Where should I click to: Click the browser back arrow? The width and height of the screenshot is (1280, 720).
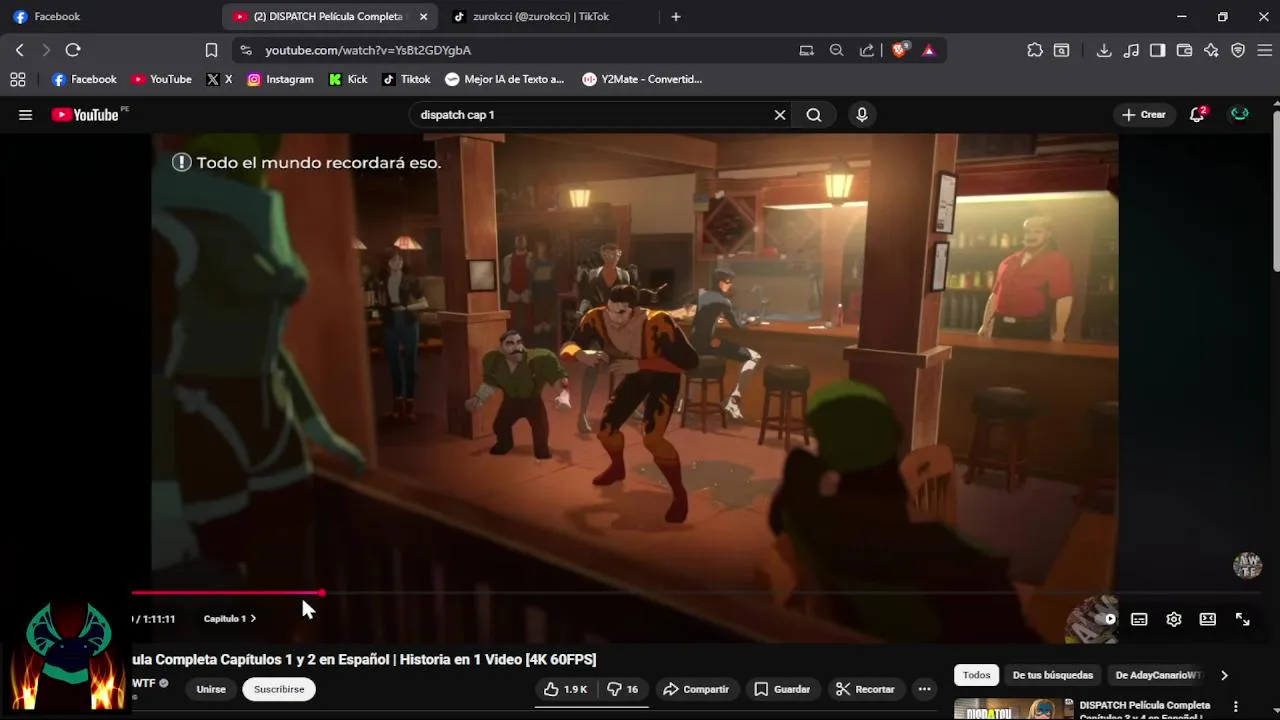(19, 50)
